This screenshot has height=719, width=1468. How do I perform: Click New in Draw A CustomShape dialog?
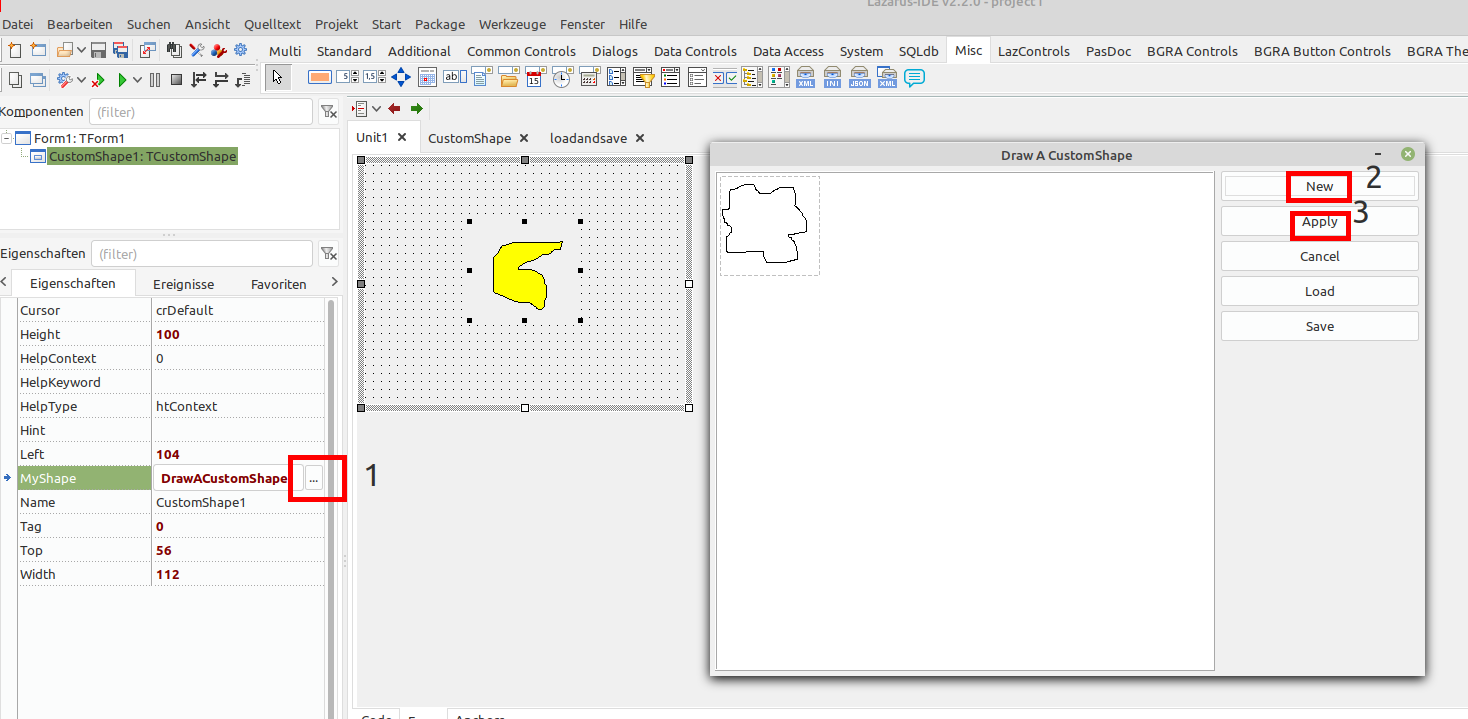coord(1319,186)
